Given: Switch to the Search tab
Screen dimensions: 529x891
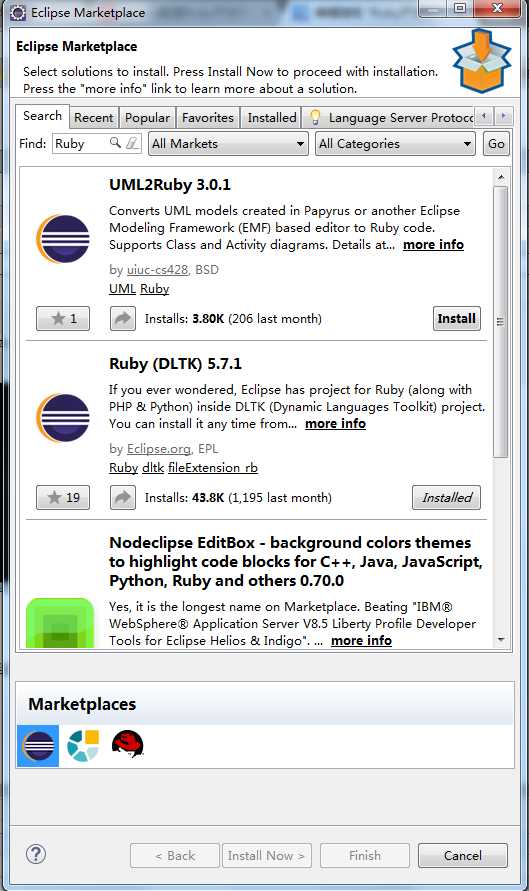Looking at the screenshot, I should coord(43,116).
